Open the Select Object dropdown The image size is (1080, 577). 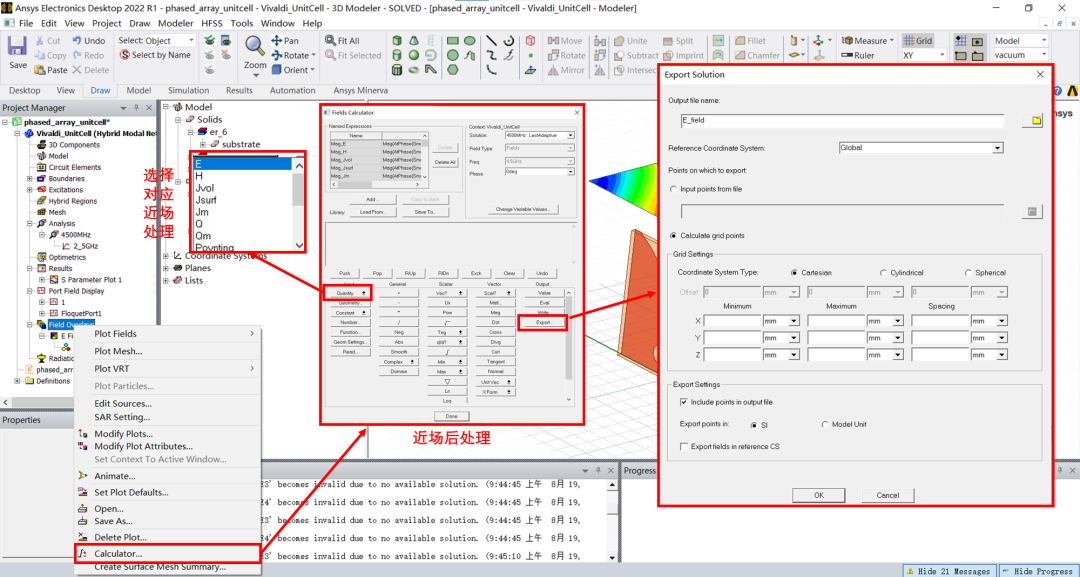click(156, 41)
